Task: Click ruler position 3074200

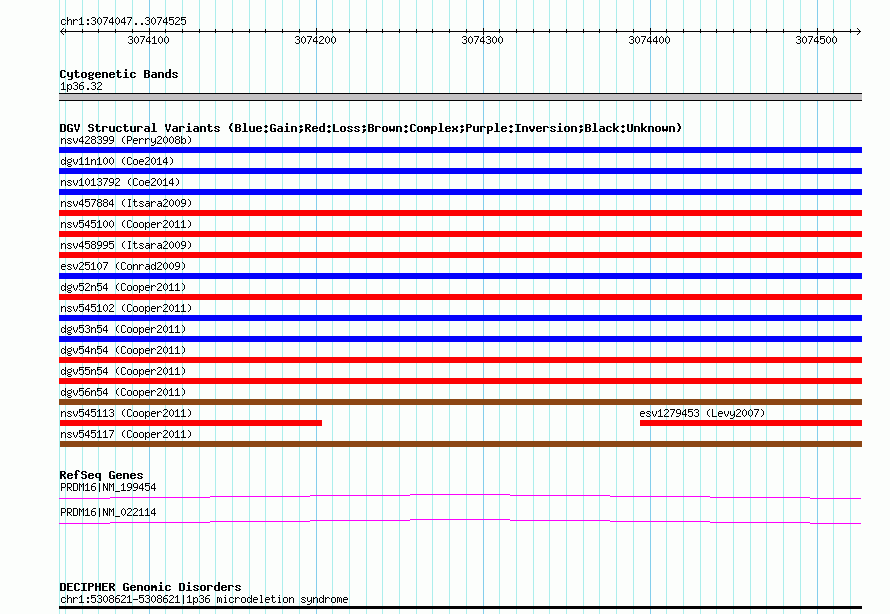Action: [315, 40]
